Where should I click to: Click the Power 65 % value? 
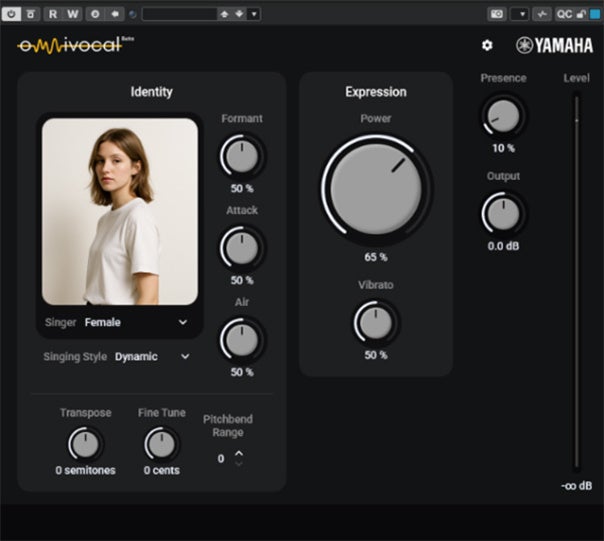pos(376,257)
